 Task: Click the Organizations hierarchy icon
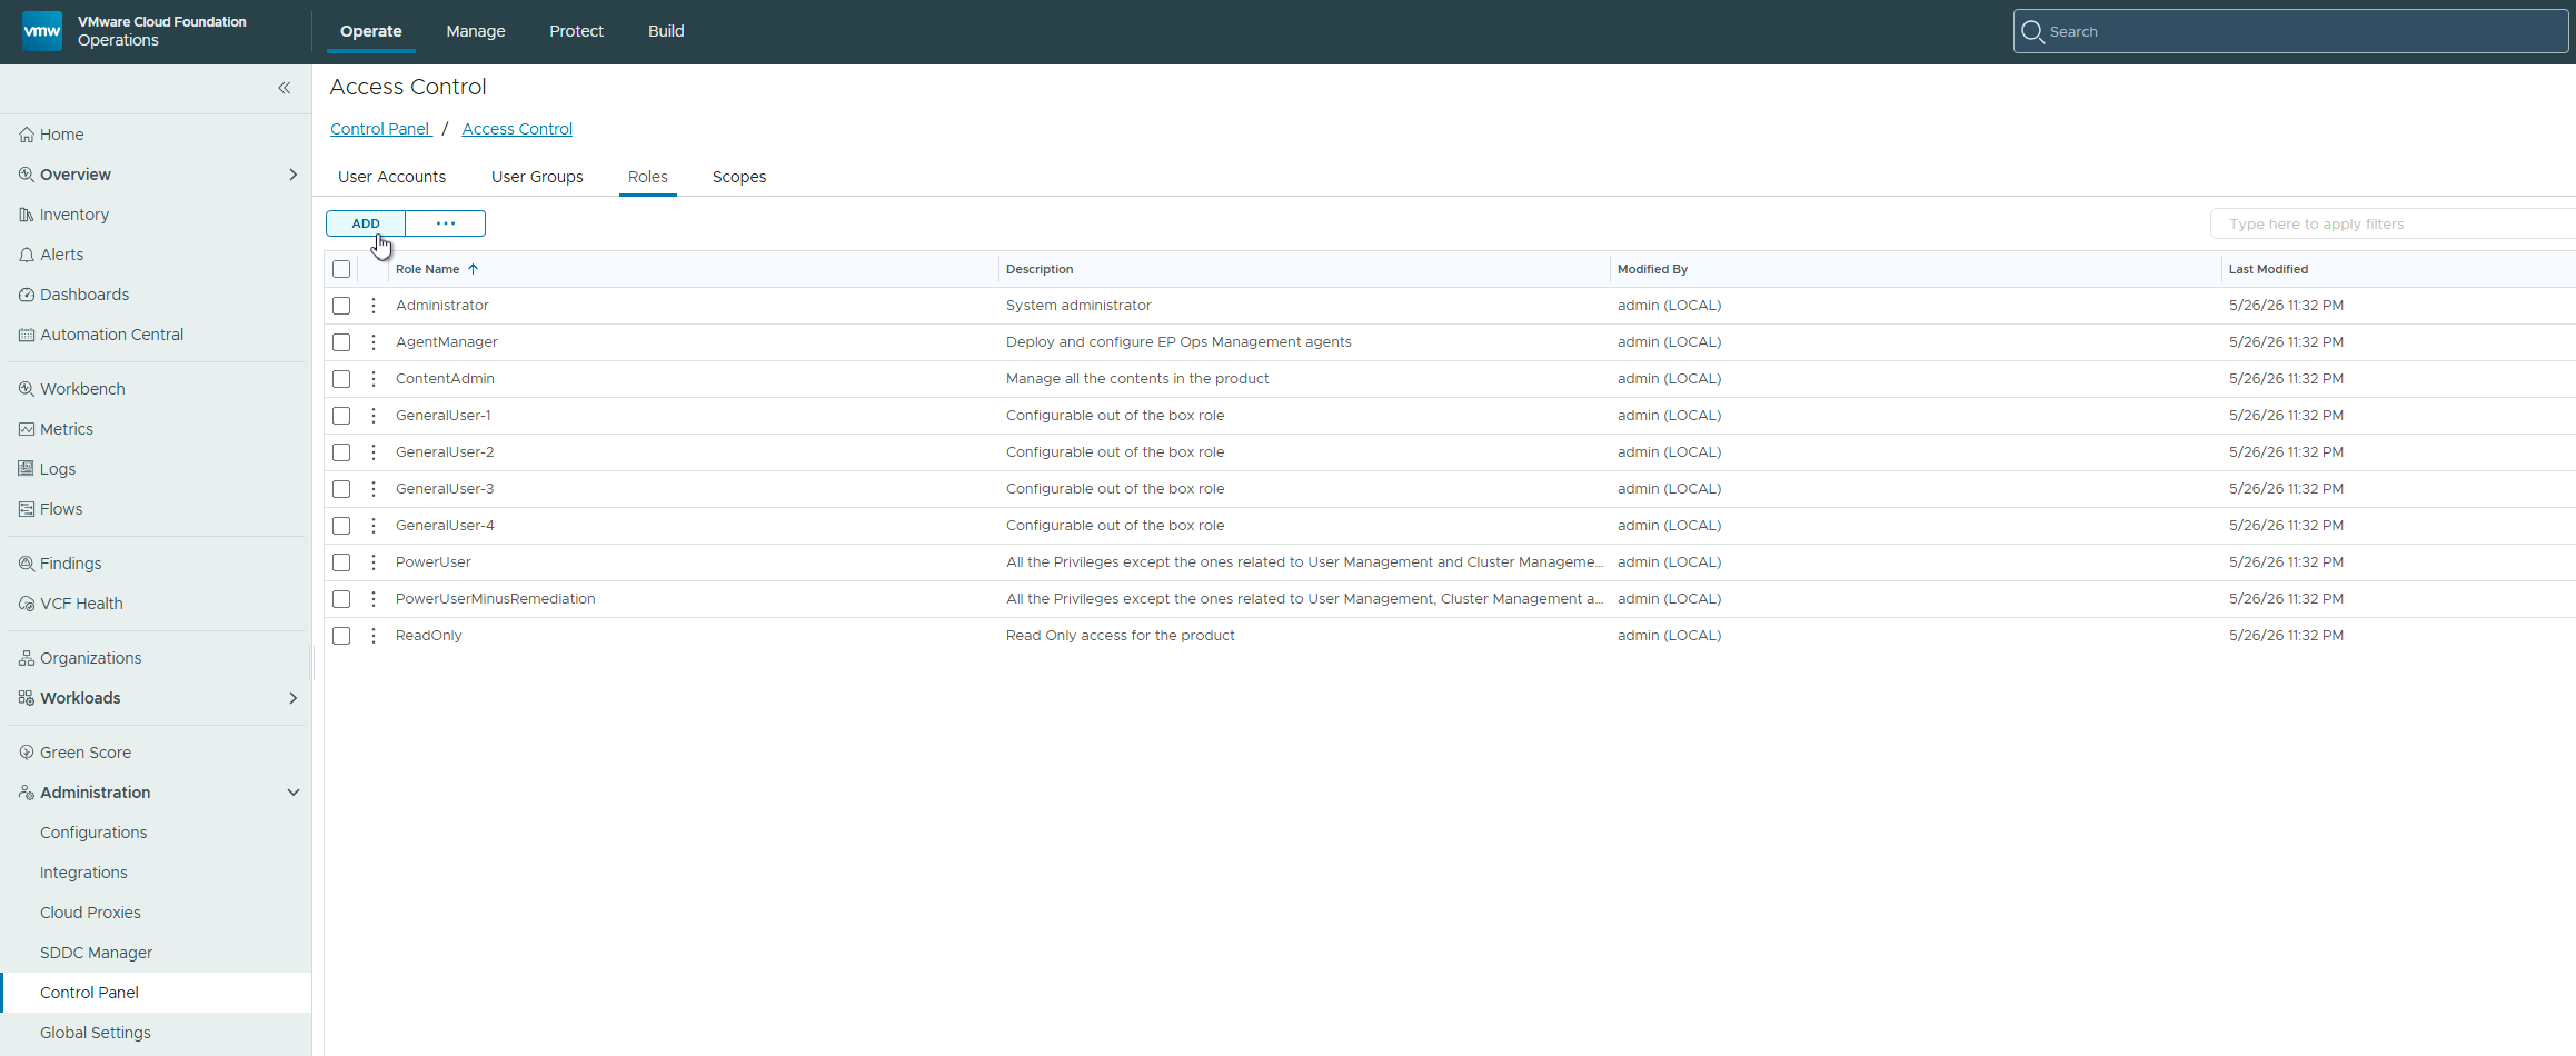26,657
